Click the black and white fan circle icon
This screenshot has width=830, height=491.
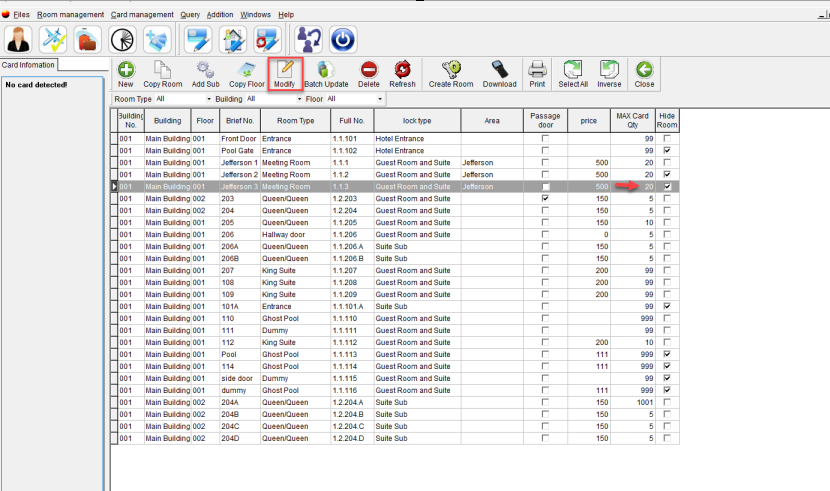click(x=122, y=40)
